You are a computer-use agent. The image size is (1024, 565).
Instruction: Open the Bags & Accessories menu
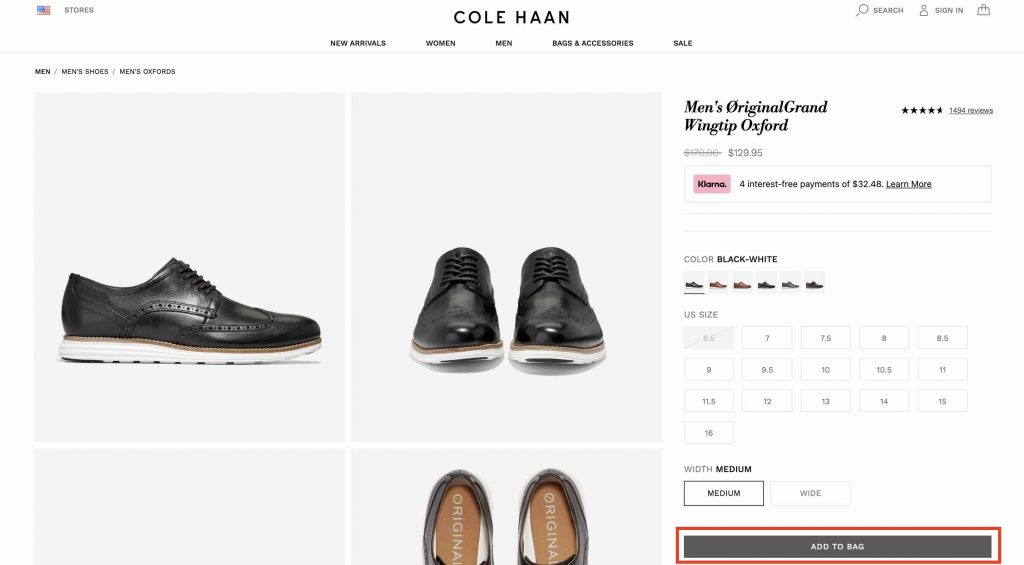[592, 43]
